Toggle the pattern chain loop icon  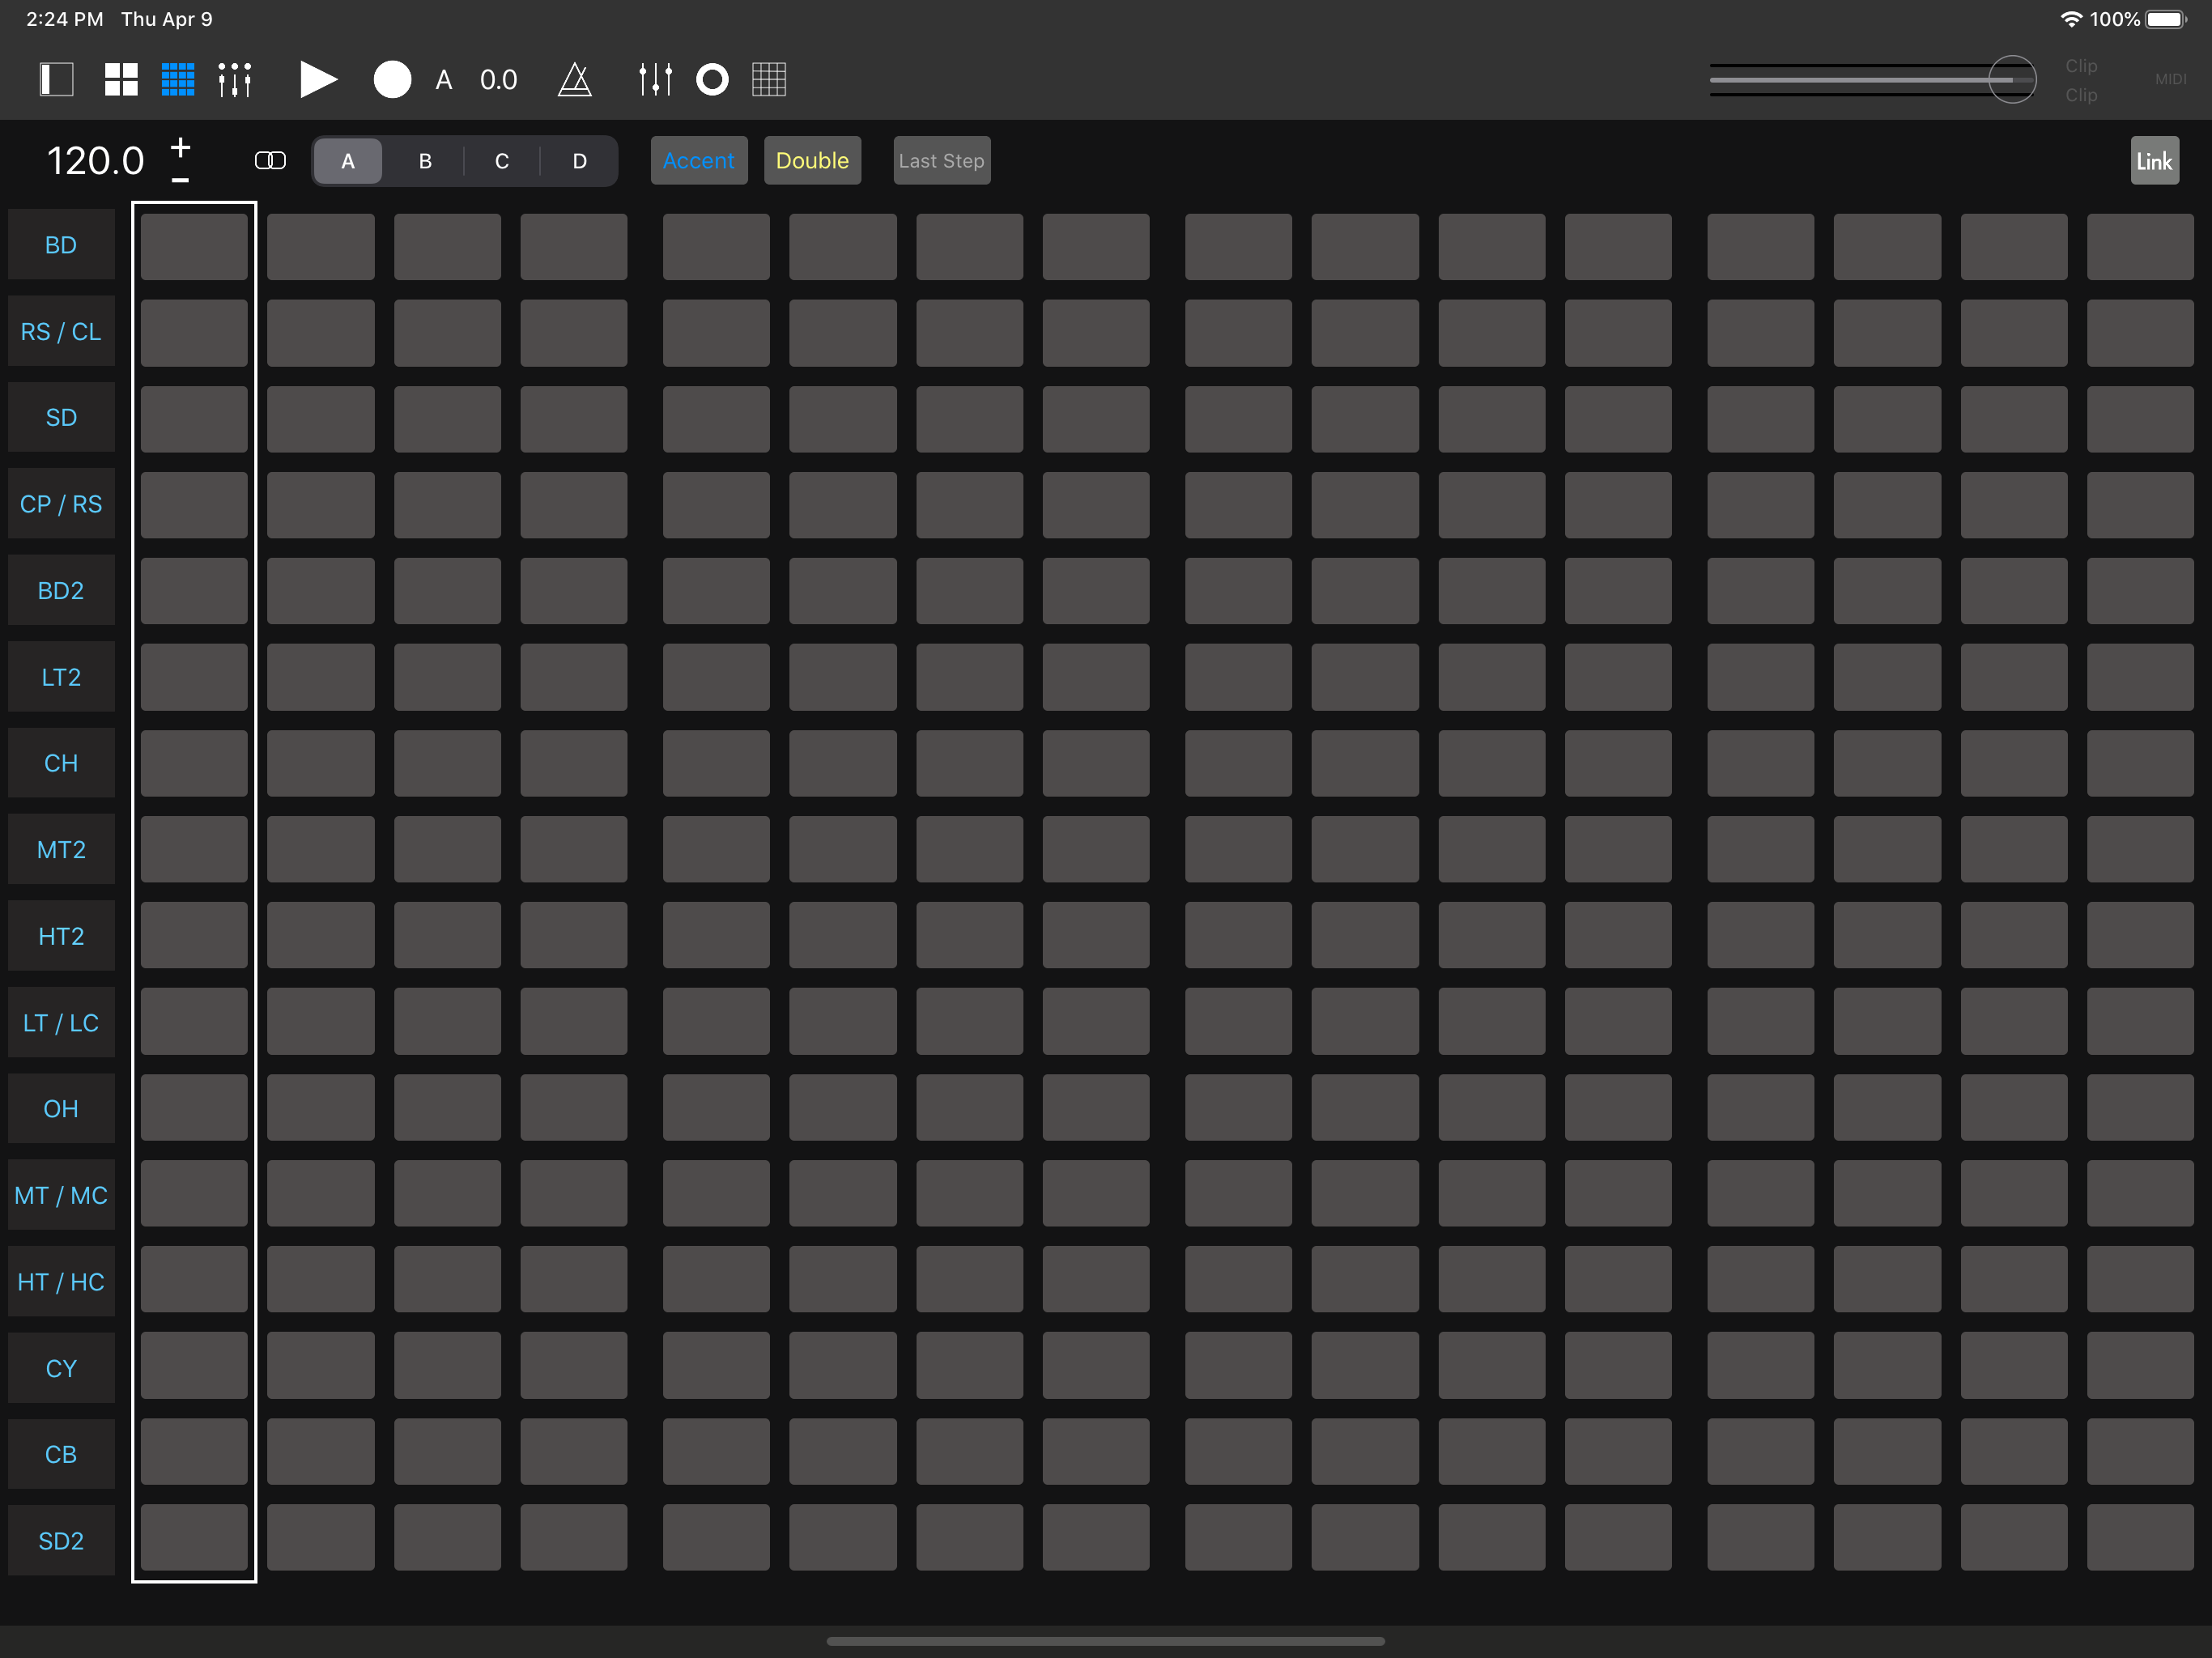point(270,161)
